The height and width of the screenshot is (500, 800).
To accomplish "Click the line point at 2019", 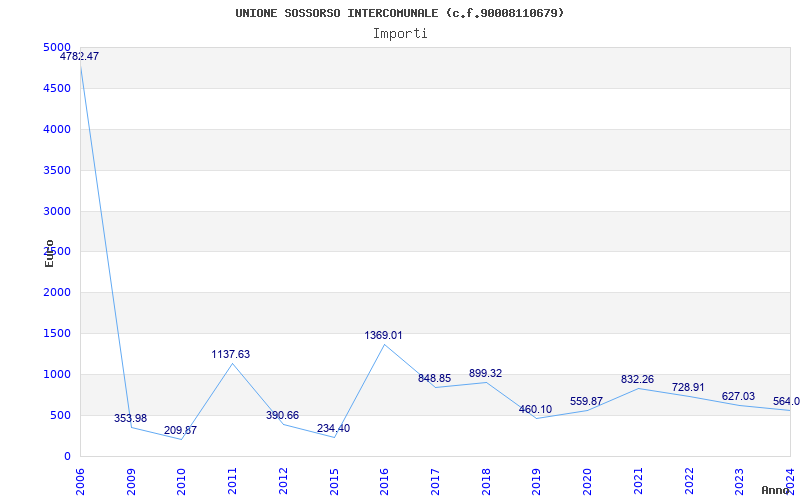I will coord(536,418).
